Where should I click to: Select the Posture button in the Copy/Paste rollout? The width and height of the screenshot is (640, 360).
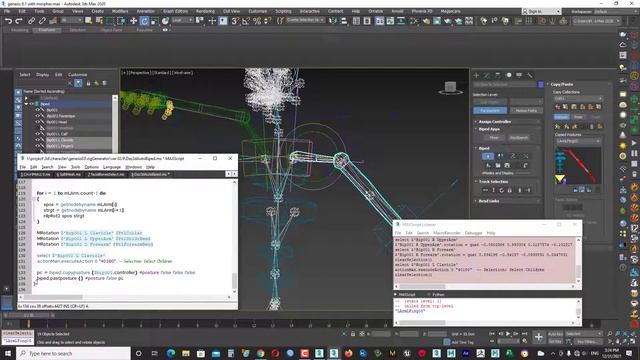tap(561, 117)
